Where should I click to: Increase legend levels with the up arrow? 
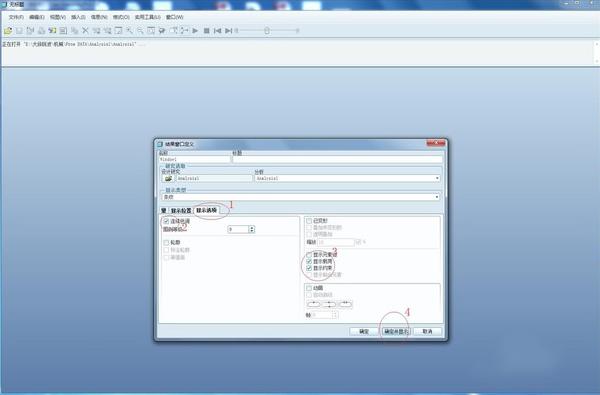coord(251,228)
